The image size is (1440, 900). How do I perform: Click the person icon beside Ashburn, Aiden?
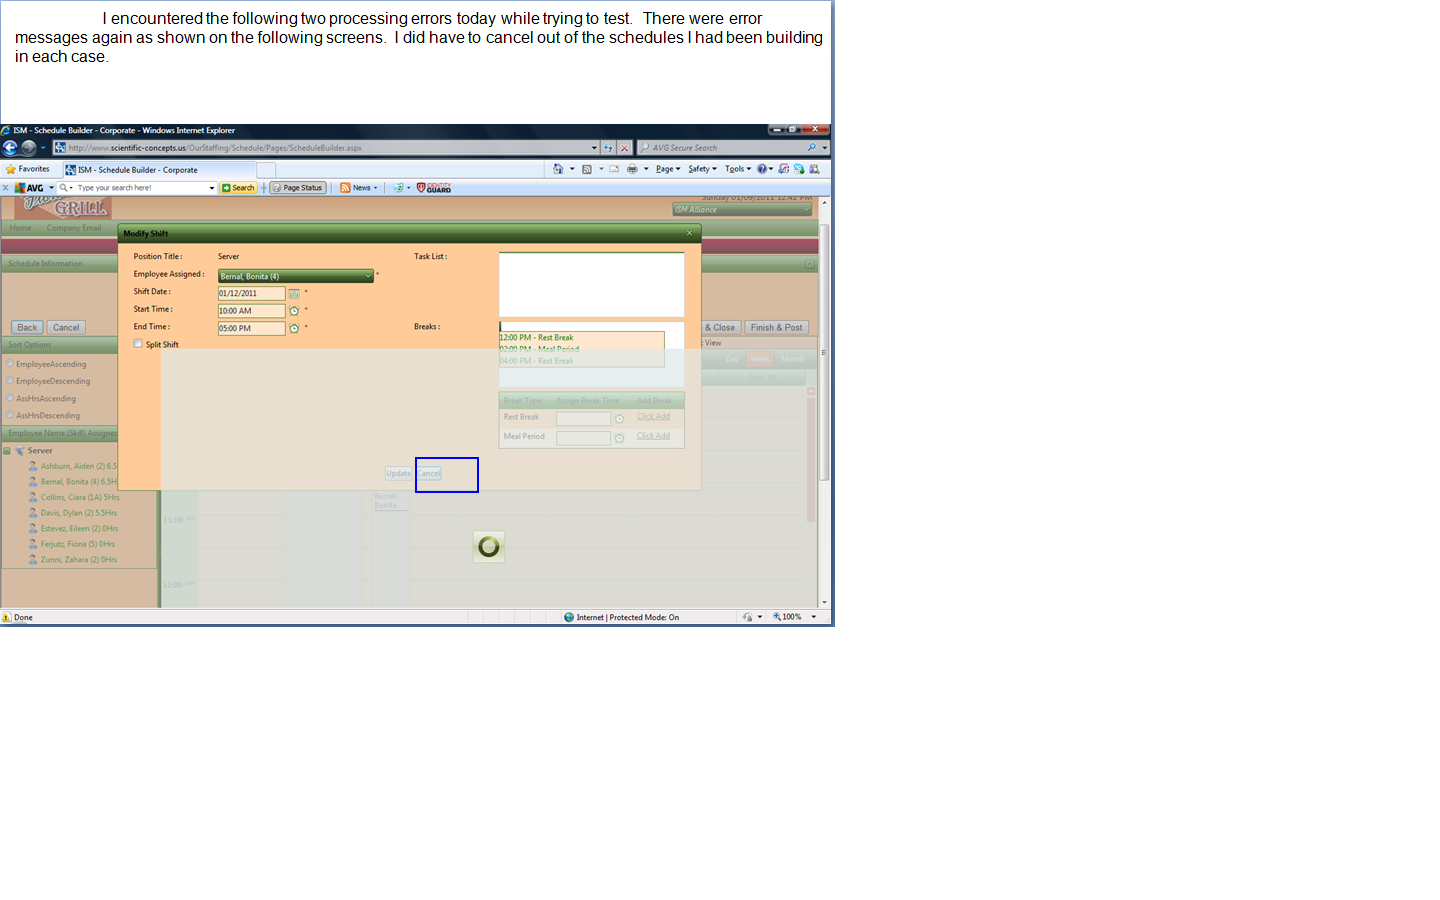pyautogui.click(x=33, y=466)
